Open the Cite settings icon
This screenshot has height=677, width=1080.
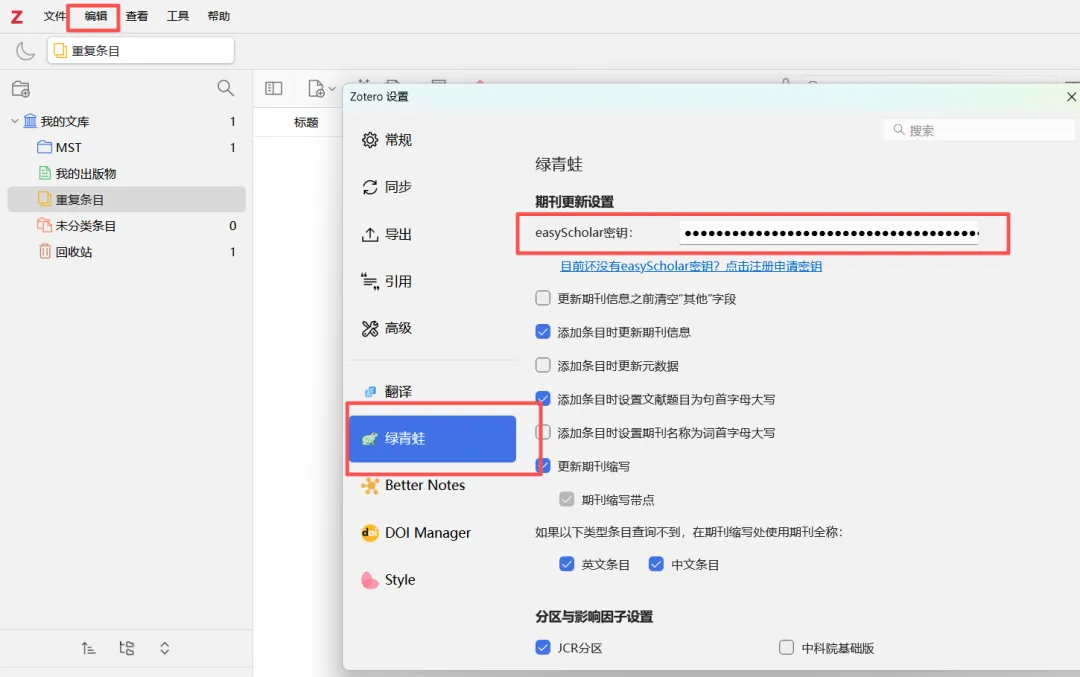click(370, 281)
